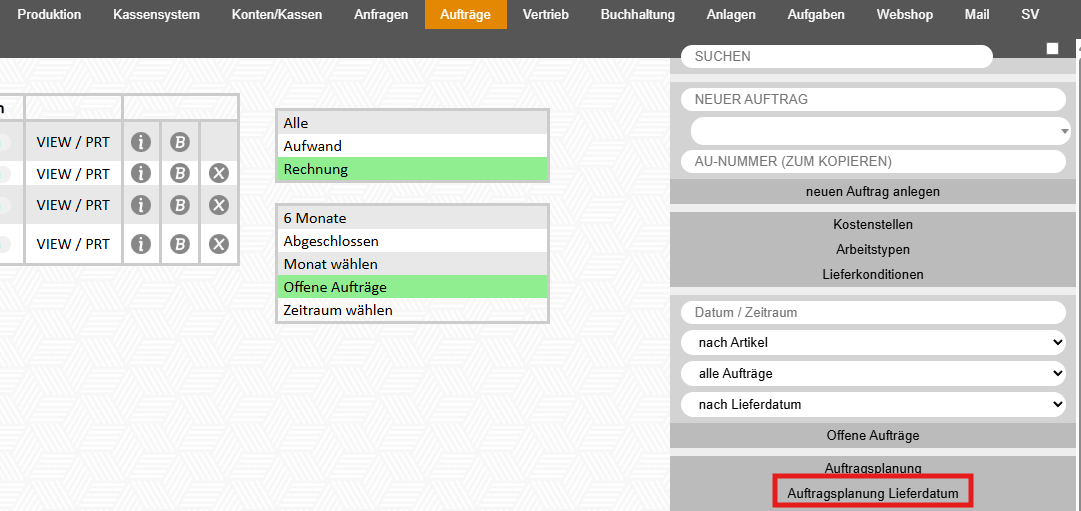Click the X delete icon in the third row
Image resolution: width=1081 pixels, height=511 pixels.
(219, 205)
